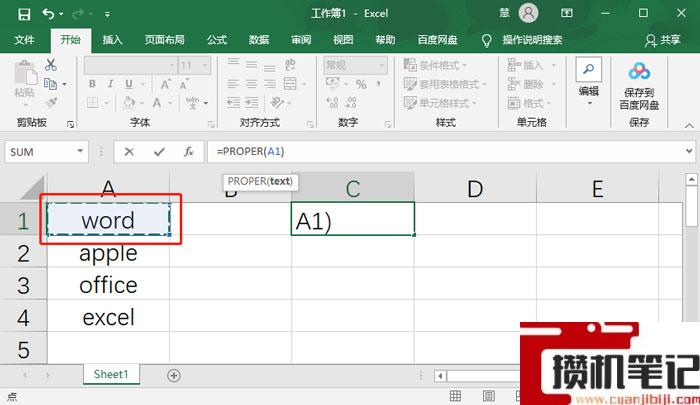
Task: Click the Sheet1 tab
Action: 111,374
